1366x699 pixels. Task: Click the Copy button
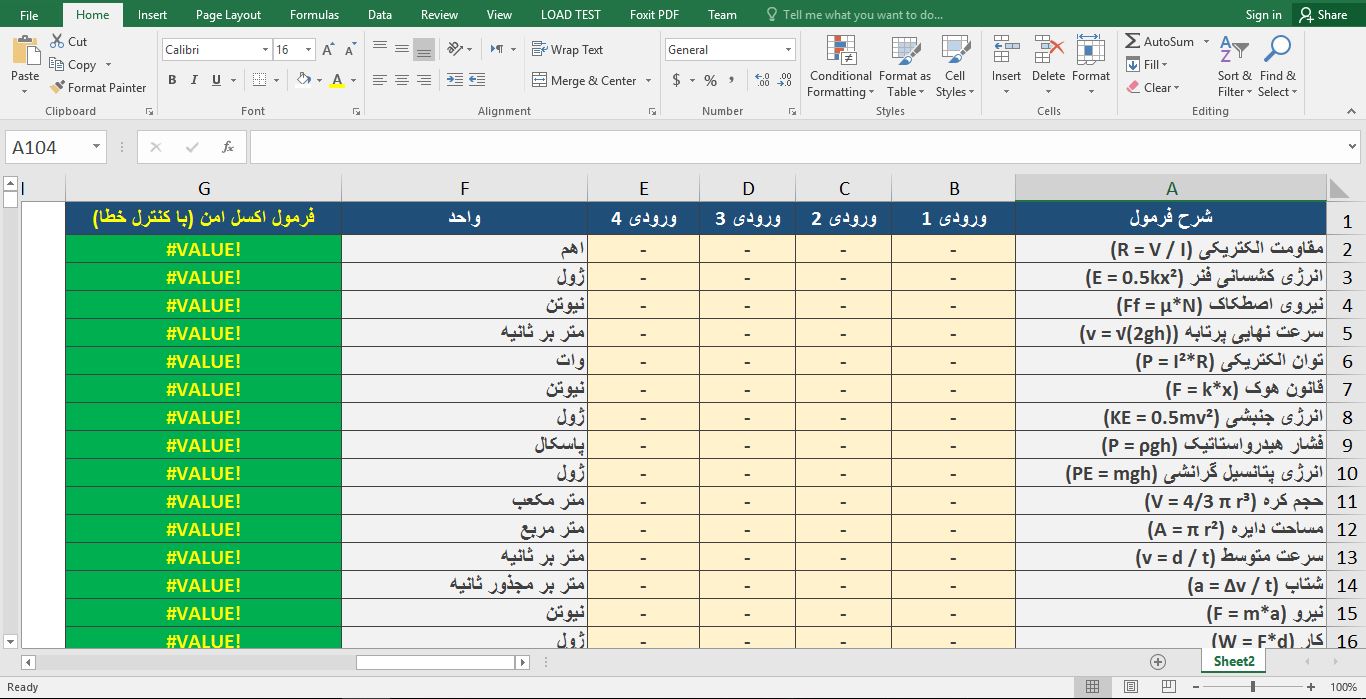(x=72, y=65)
